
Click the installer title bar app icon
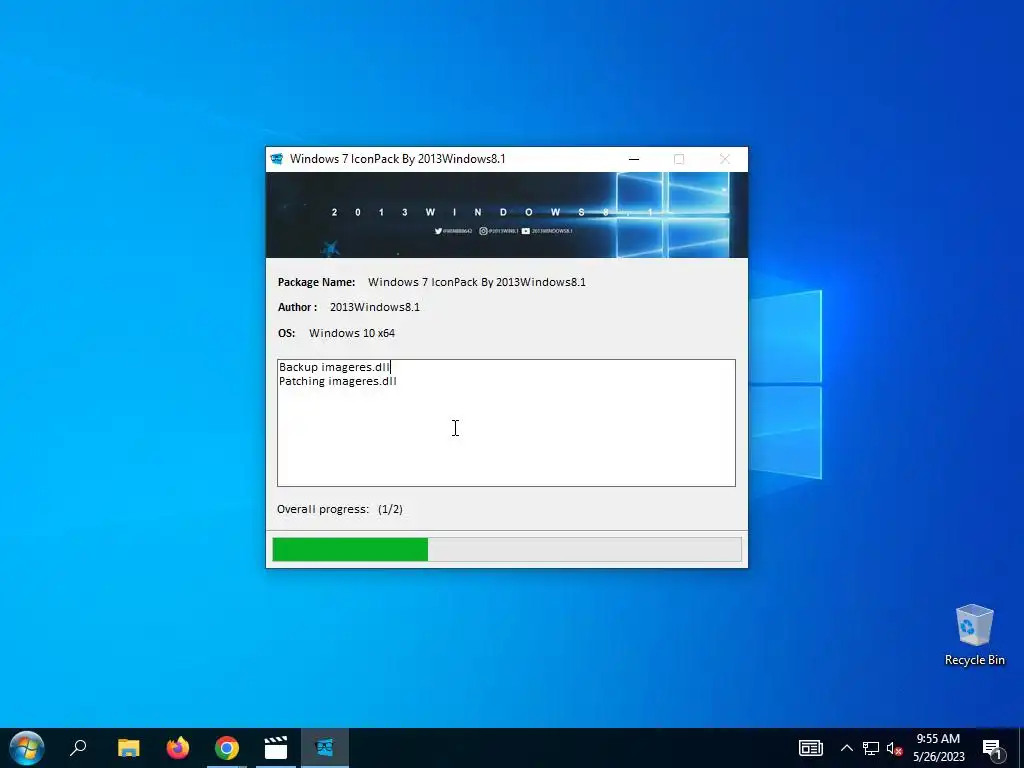point(277,159)
